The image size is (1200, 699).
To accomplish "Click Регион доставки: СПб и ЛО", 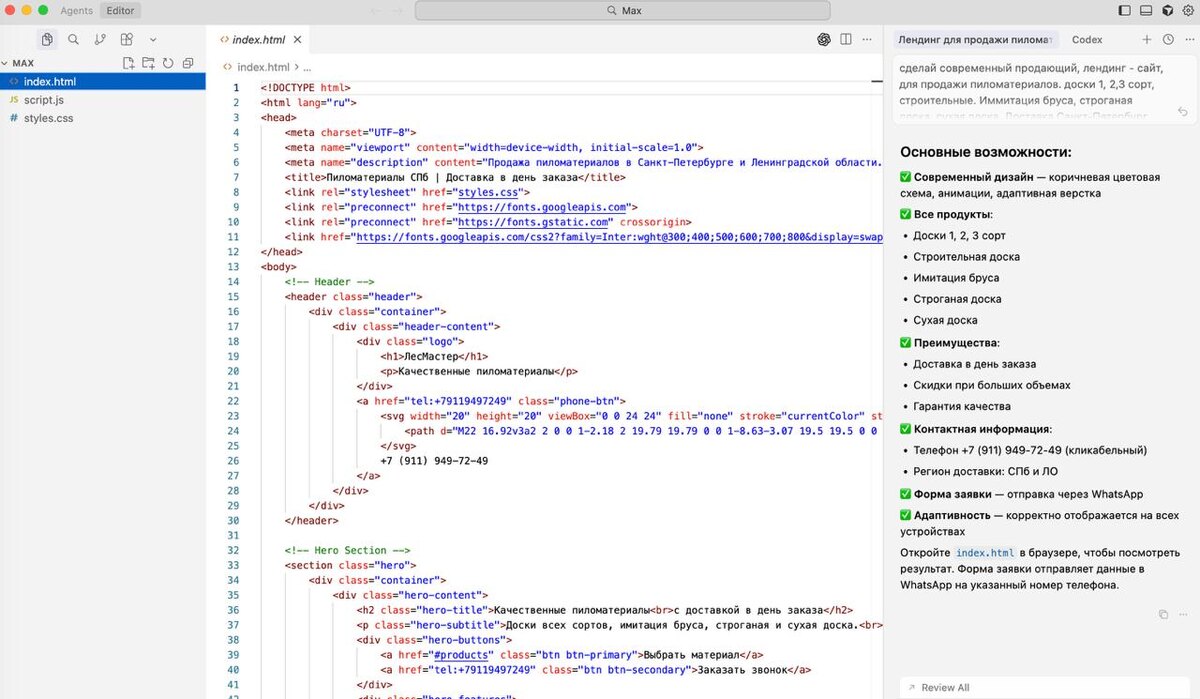I will point(985,471).
